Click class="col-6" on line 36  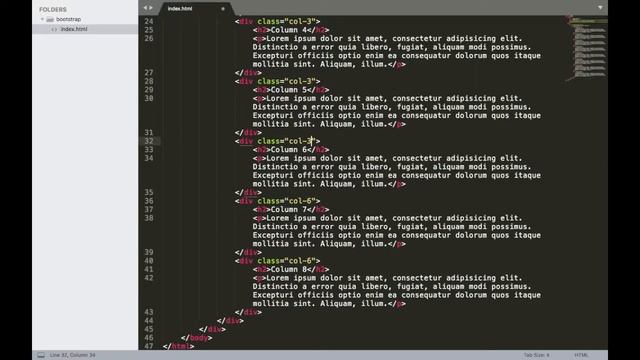click(x=286, y=201)
